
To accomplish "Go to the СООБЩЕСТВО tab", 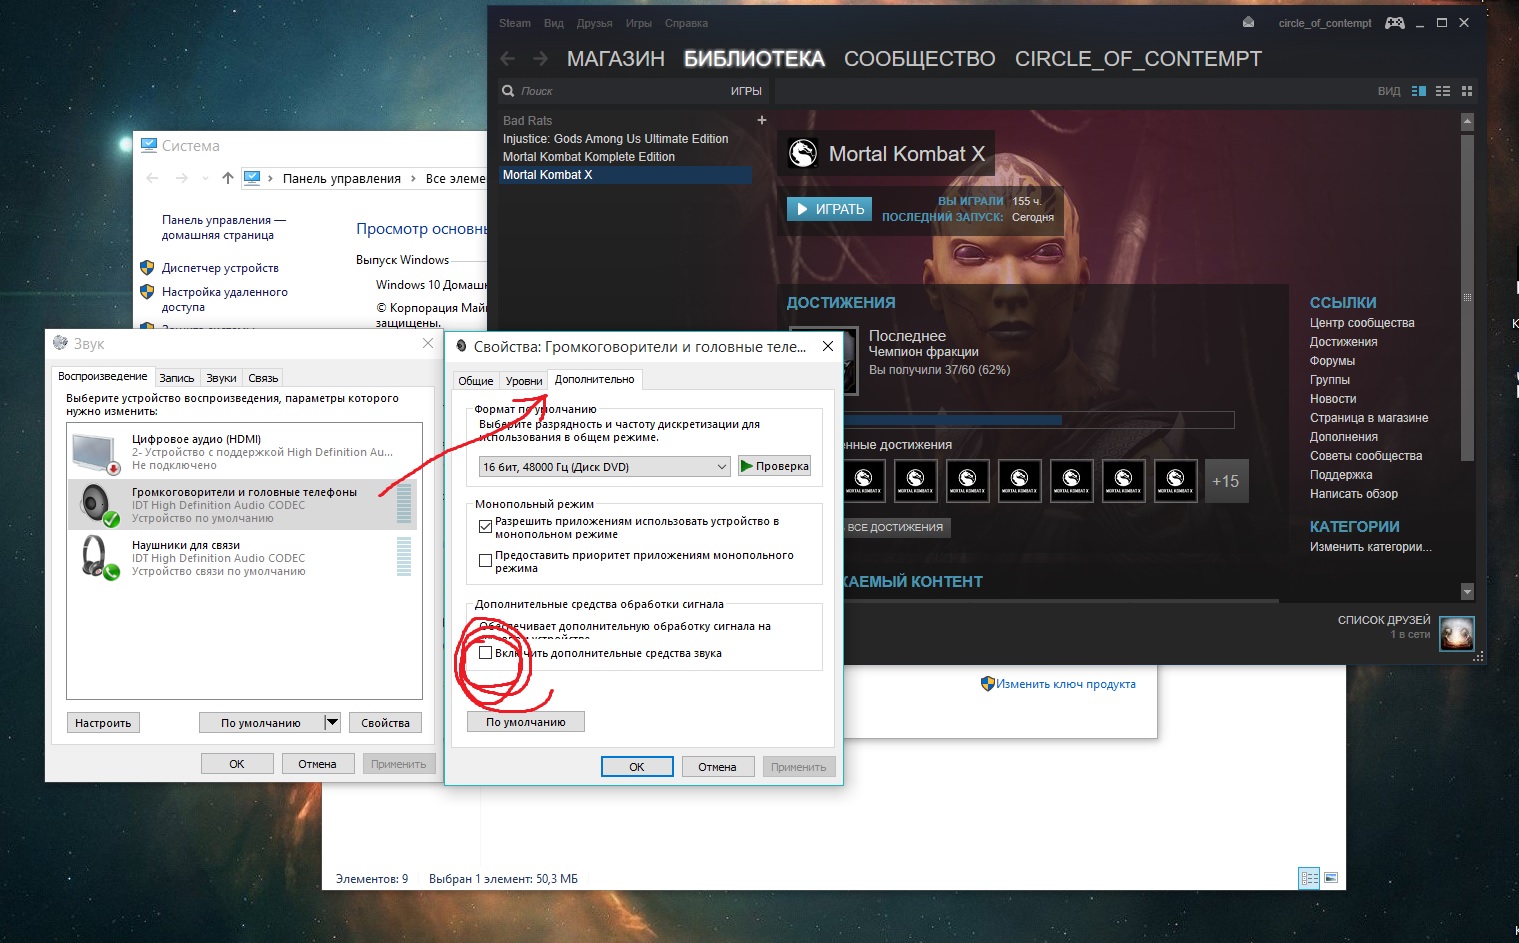I will [x=920, y=59].
